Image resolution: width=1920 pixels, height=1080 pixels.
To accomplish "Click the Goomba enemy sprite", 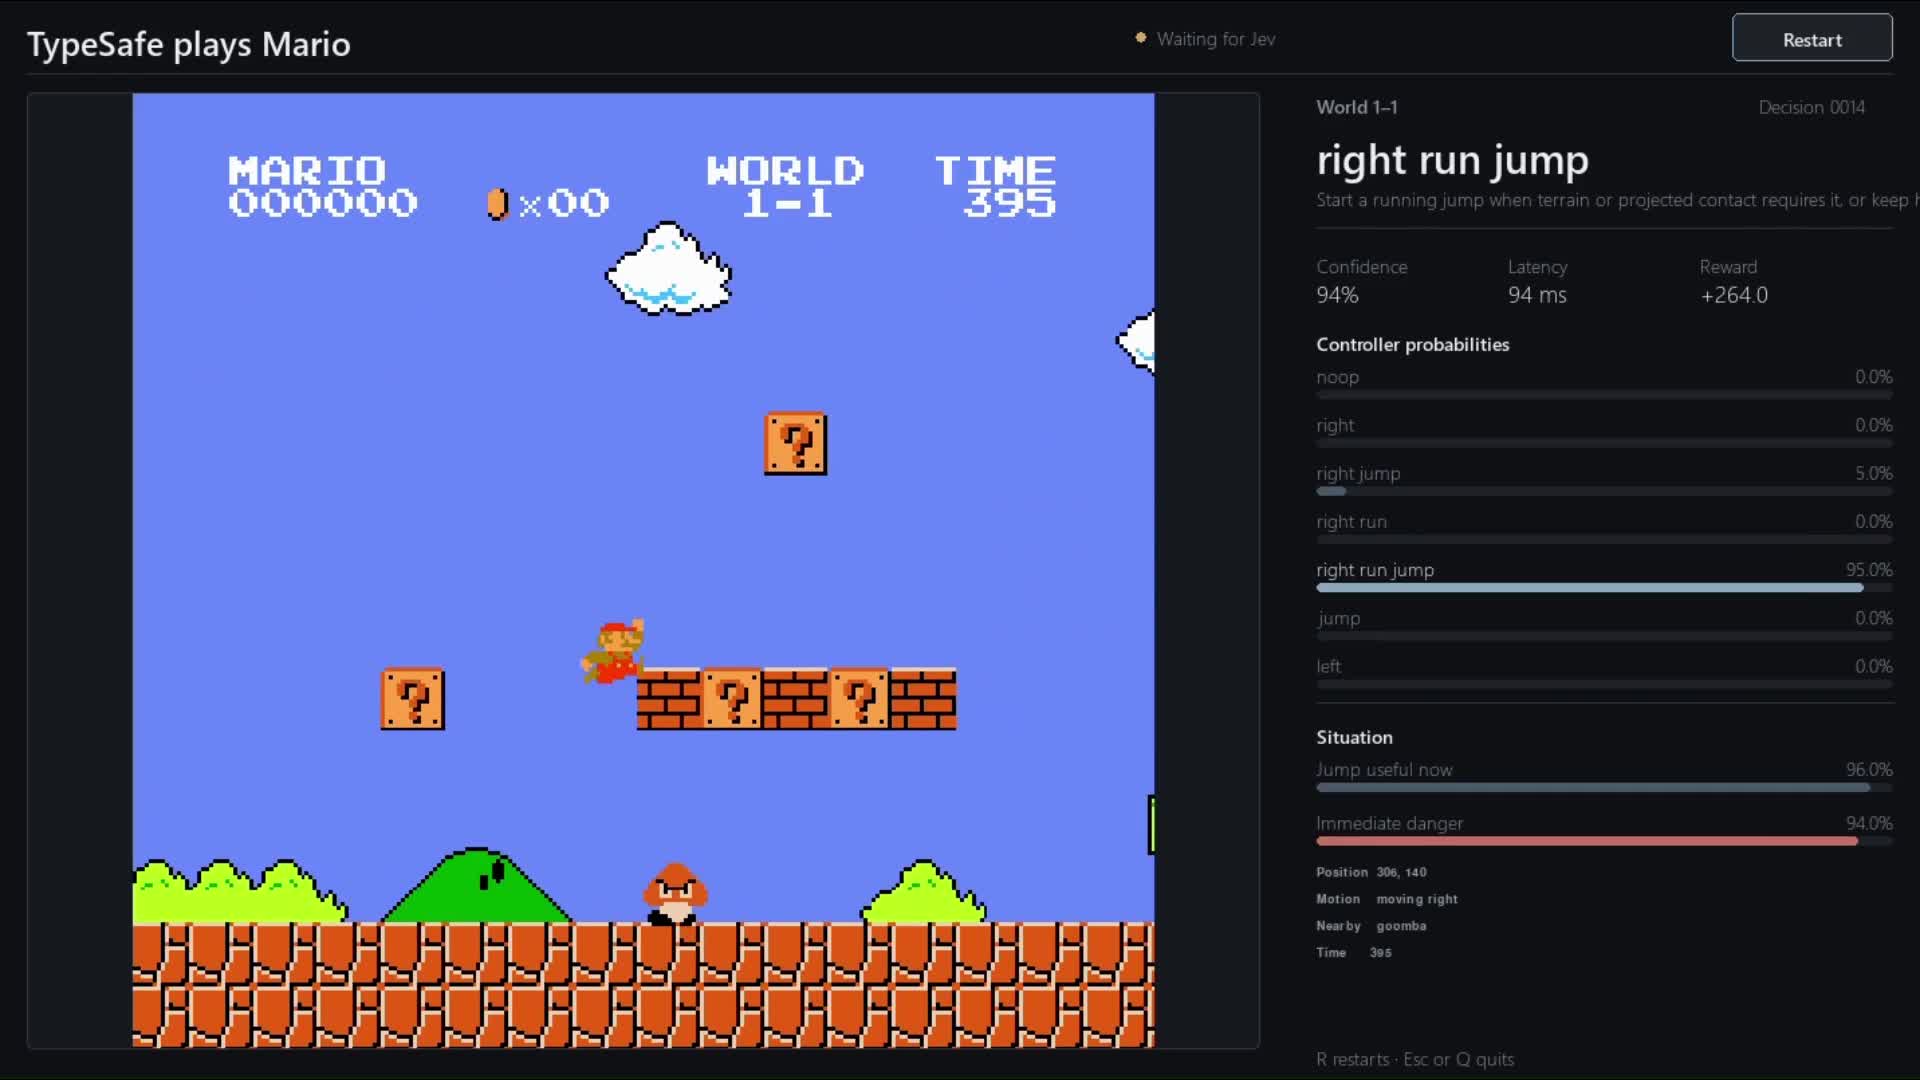I will [x=675, y=894].
